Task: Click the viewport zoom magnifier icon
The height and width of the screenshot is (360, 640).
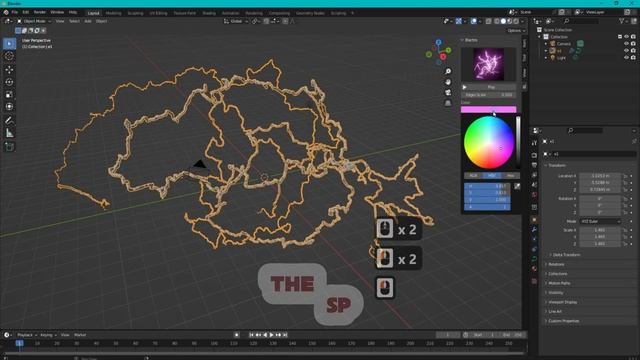Action: click(x=448, y=71)
